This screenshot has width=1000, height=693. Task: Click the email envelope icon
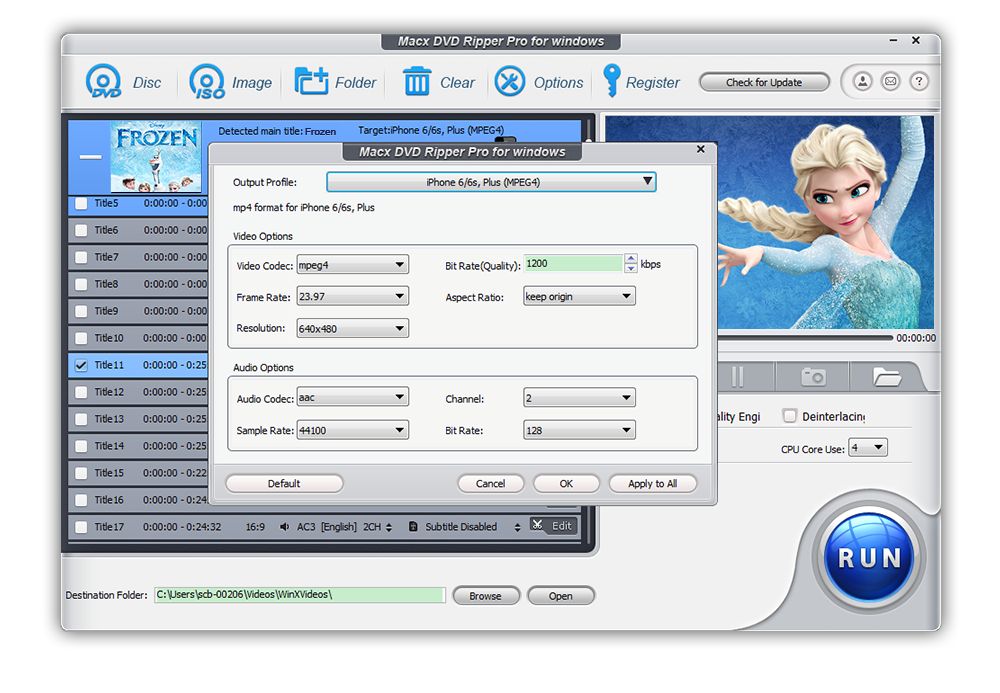890,82
